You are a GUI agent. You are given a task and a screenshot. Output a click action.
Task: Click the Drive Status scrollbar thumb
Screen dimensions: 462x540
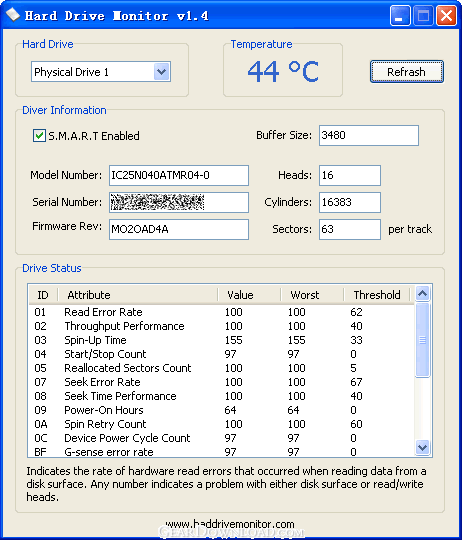pos(422,340)
